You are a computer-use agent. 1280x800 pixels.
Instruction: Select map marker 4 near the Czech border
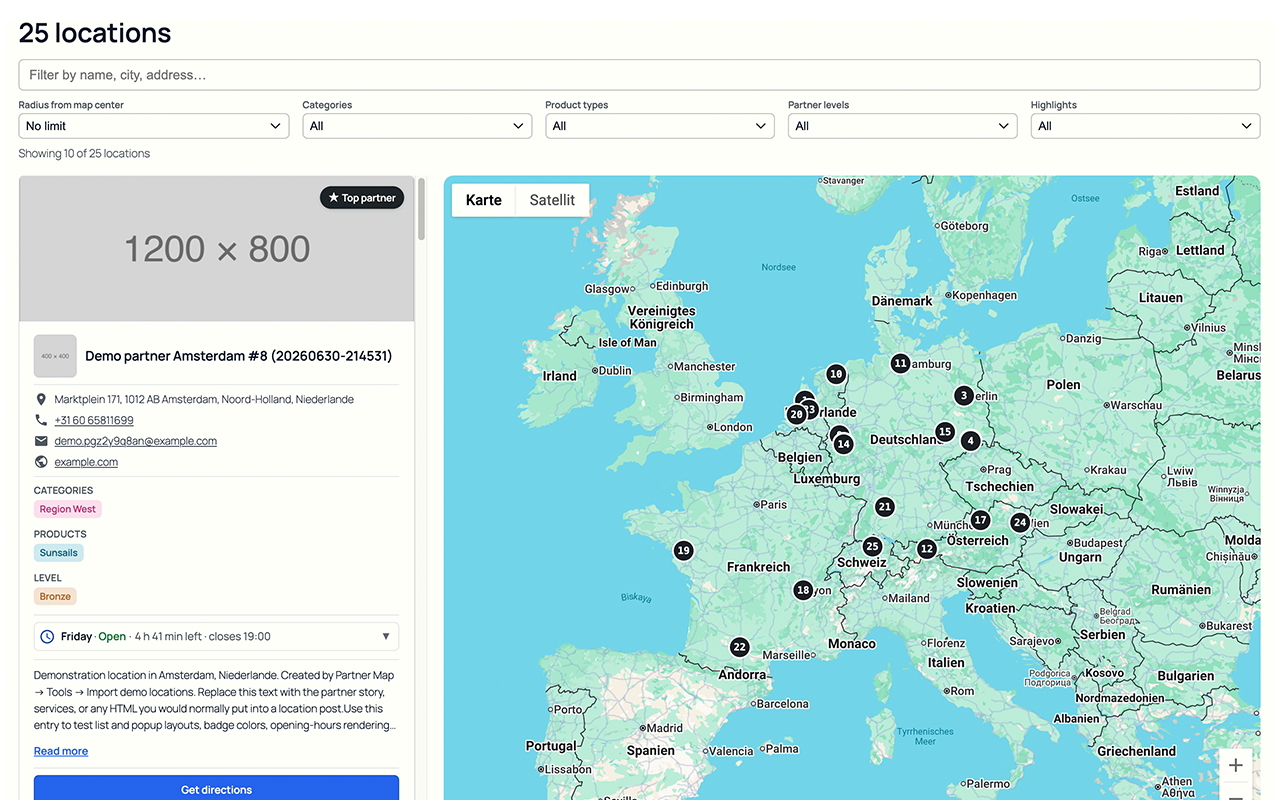pyautogui.click(x=970, y=440)
